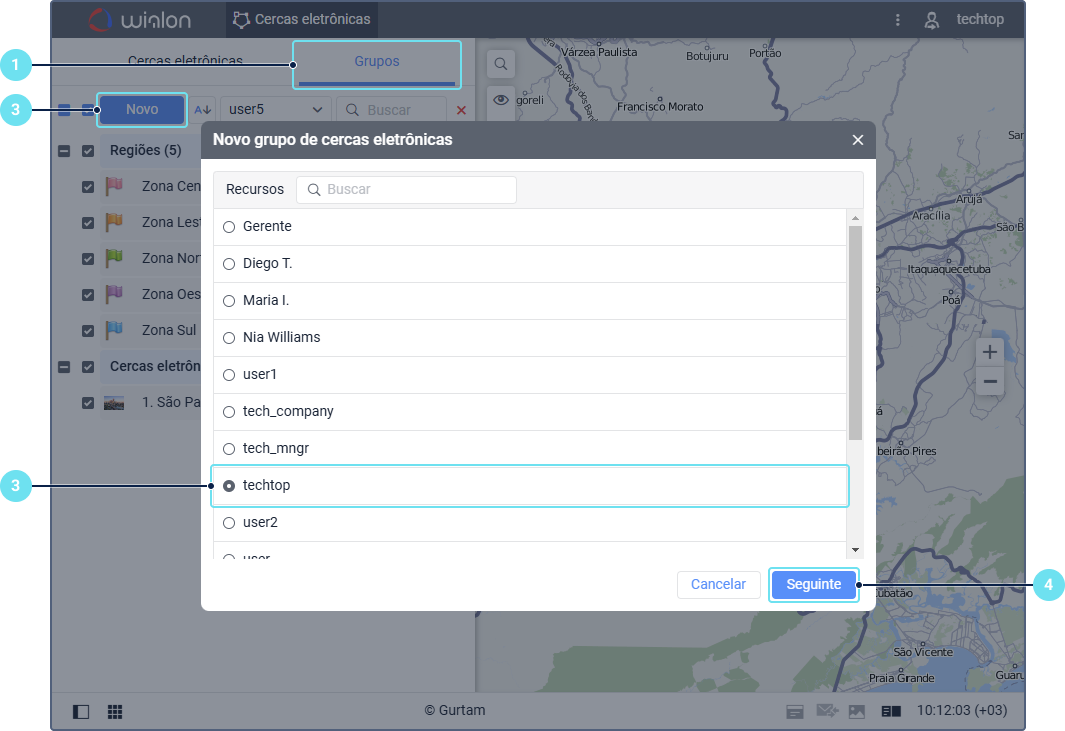Toggle the eye visibility icon on map

click(501, 98)
